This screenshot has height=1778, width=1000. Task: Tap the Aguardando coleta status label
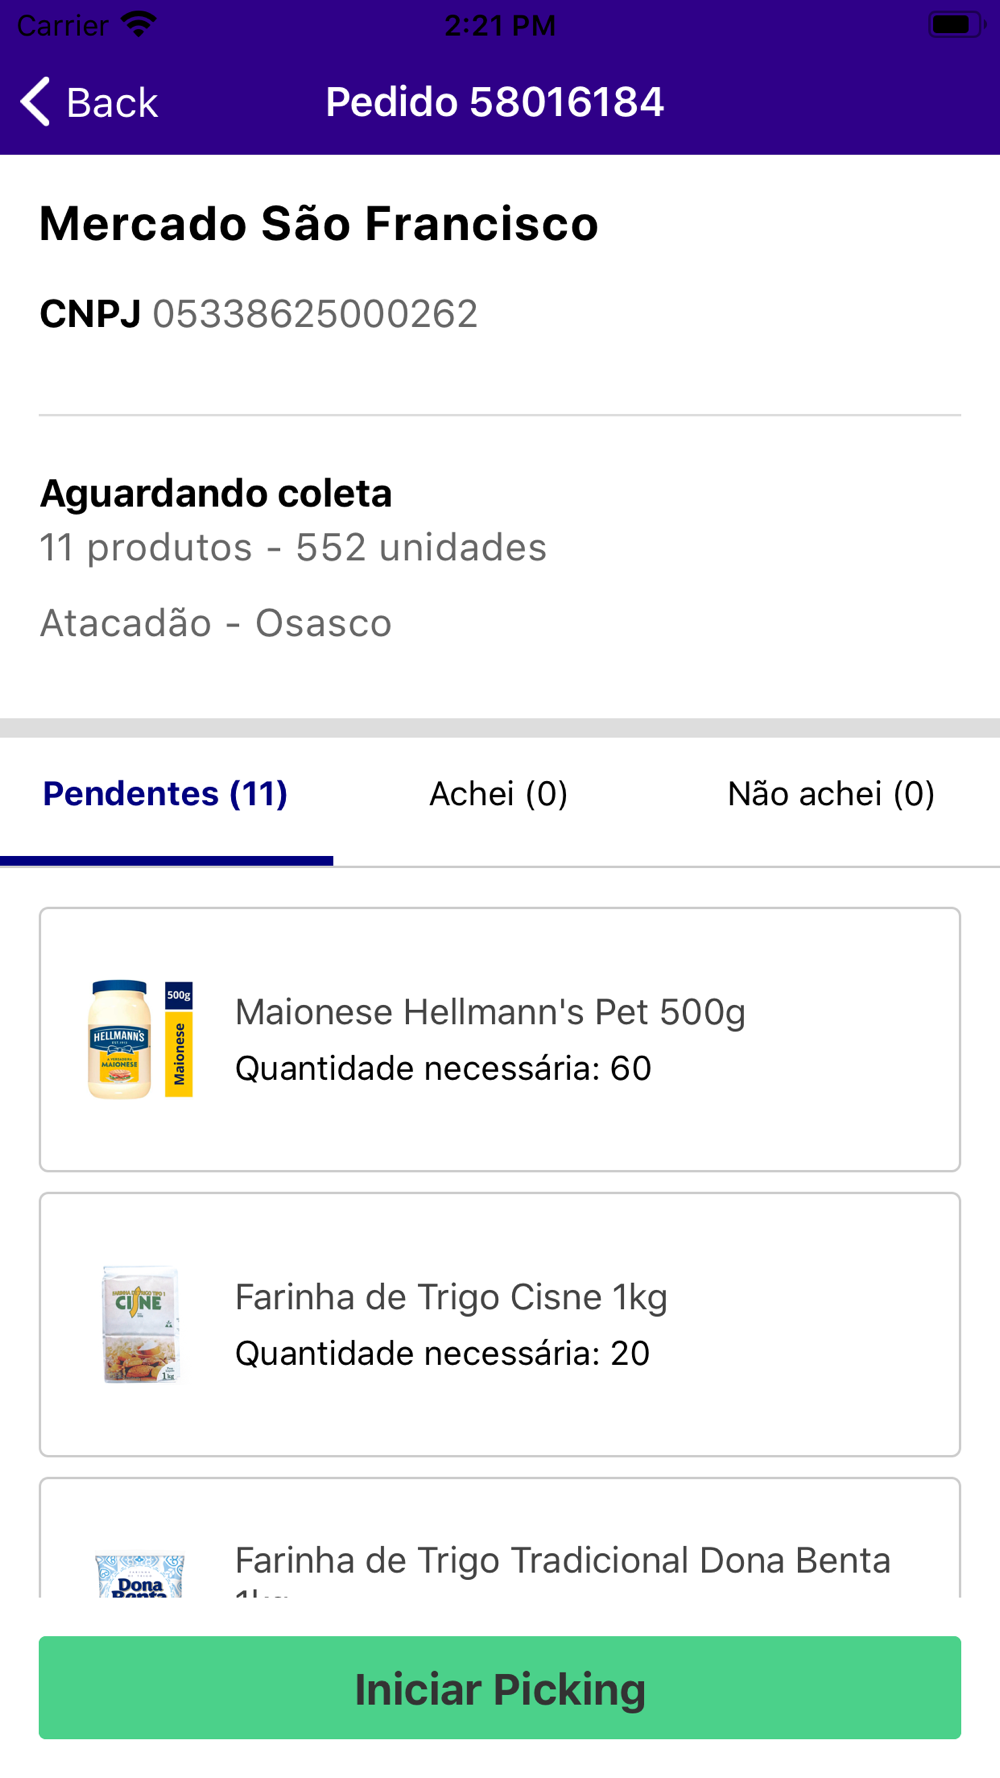(216, 493)
